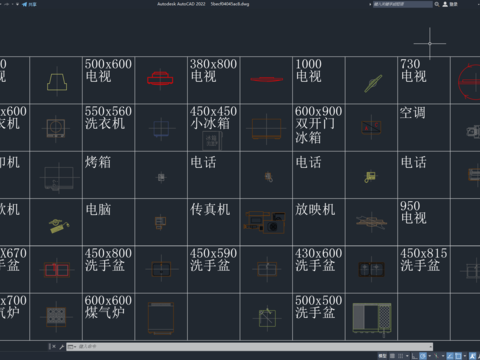Expand snap mode settings dropdown arrow
This screenshot has height=360, width=480.
(407, 356)
